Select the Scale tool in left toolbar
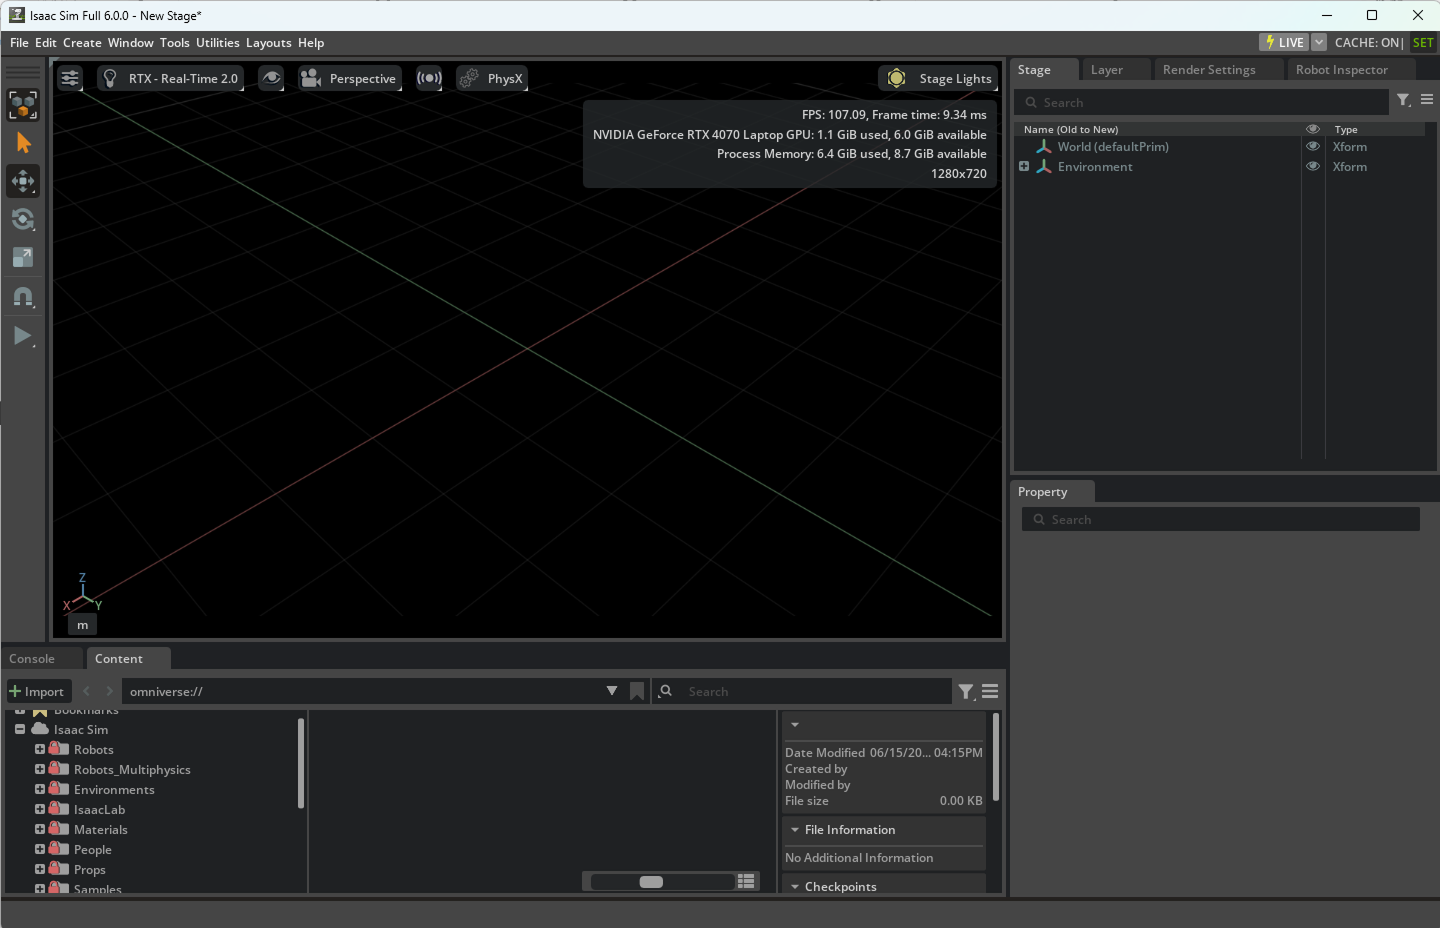The width and height of the screenshot is (1440, 928). 23,257
